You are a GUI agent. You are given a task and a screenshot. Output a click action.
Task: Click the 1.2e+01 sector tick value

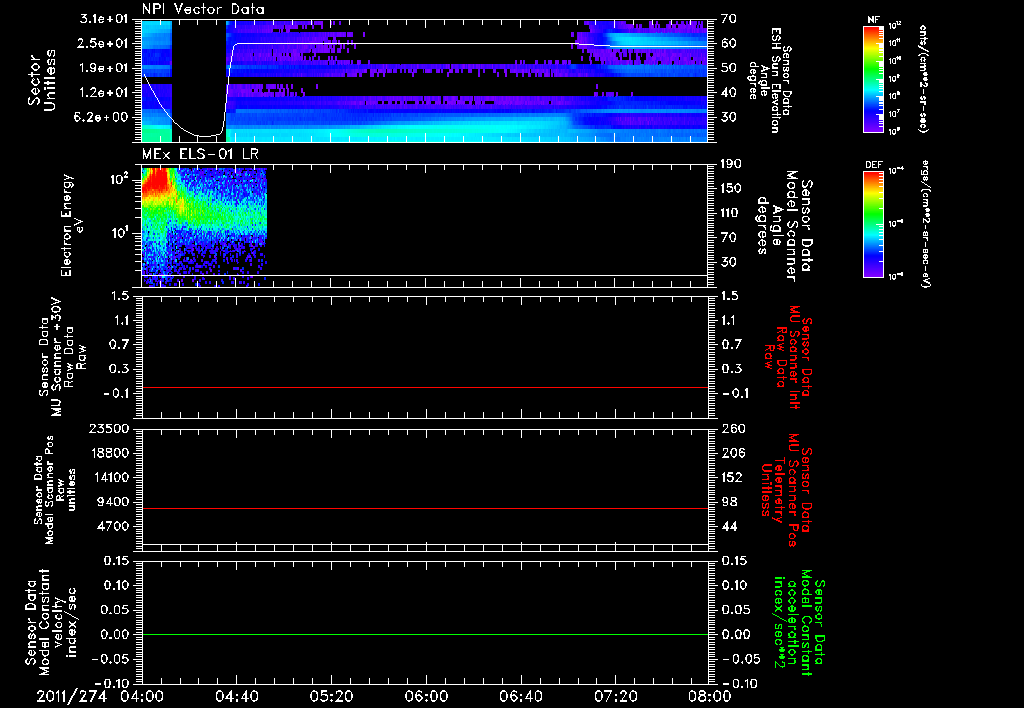tap(101, 93)
